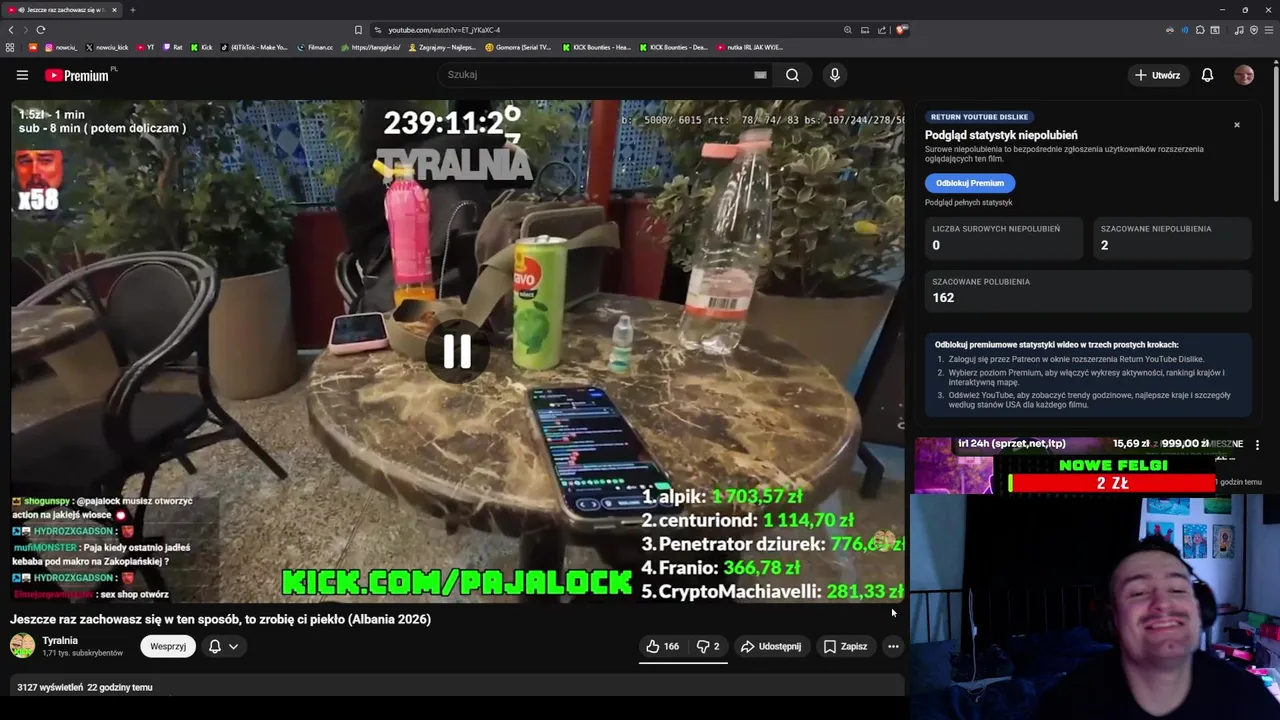
Task: Open the Tyralnia channel name link
Action: (x=60, y=640)
